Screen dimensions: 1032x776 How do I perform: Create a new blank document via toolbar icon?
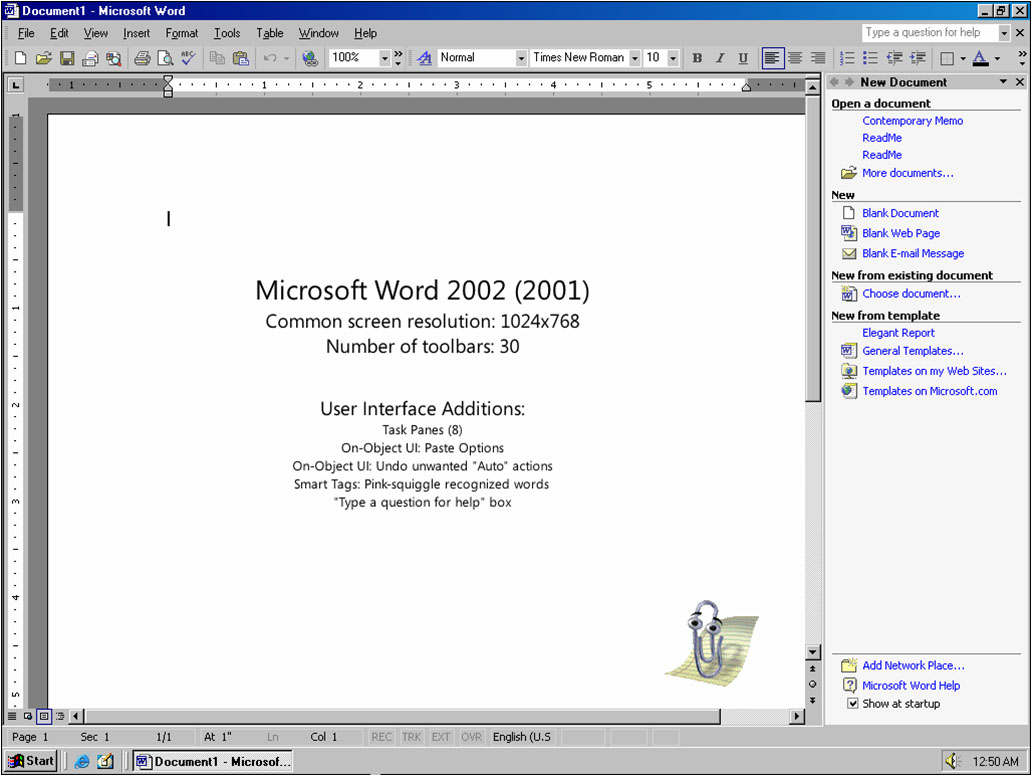click(x=18, y=58)
